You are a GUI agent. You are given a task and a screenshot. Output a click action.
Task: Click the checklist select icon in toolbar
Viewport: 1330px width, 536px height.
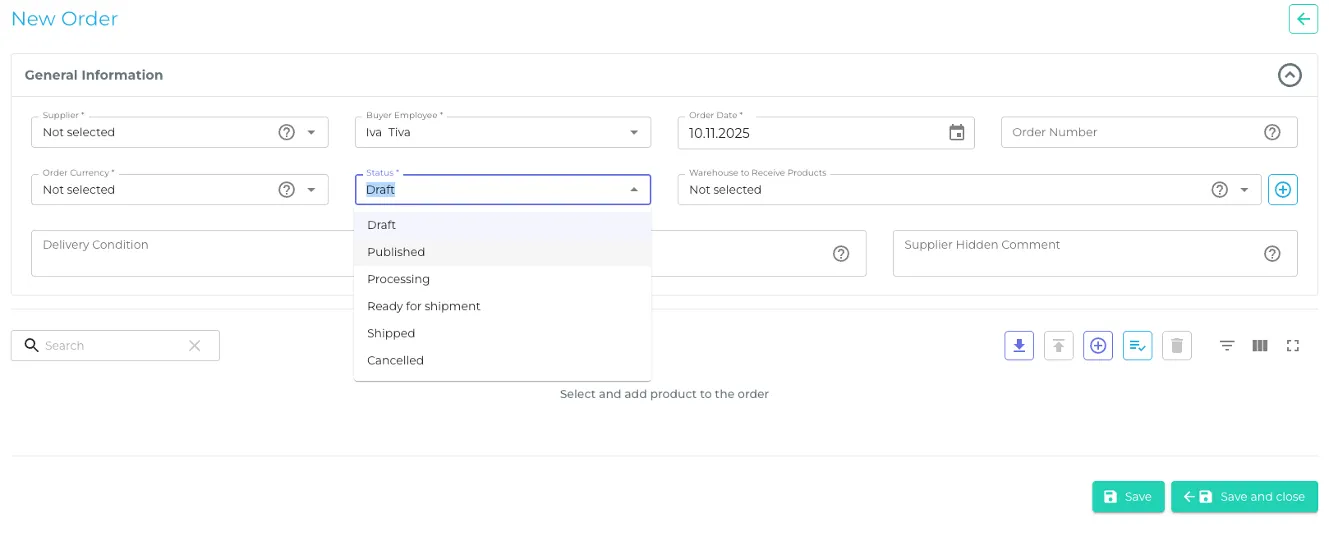tap(1137, 346)
